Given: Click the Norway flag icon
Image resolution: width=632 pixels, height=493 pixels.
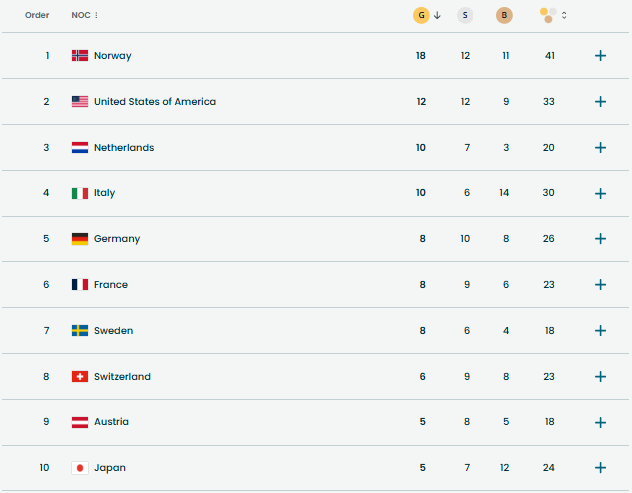Looking at the screenshot, I should (80, 56).
